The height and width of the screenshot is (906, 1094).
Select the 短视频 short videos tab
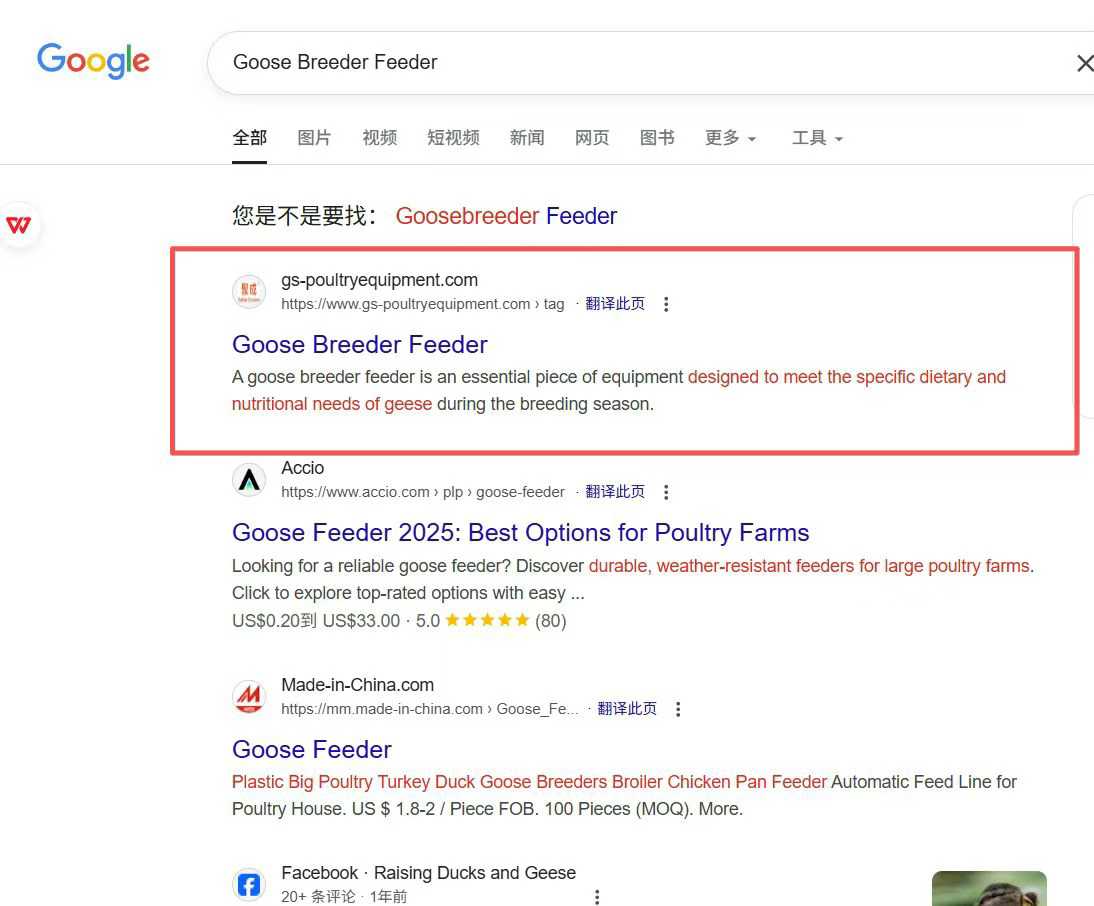tap(453, 138)
